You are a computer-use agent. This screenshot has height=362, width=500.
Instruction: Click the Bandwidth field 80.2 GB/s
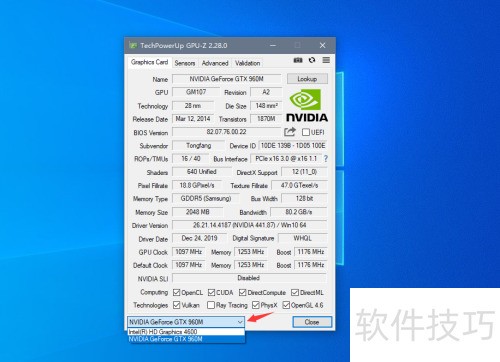click(299, 212)
